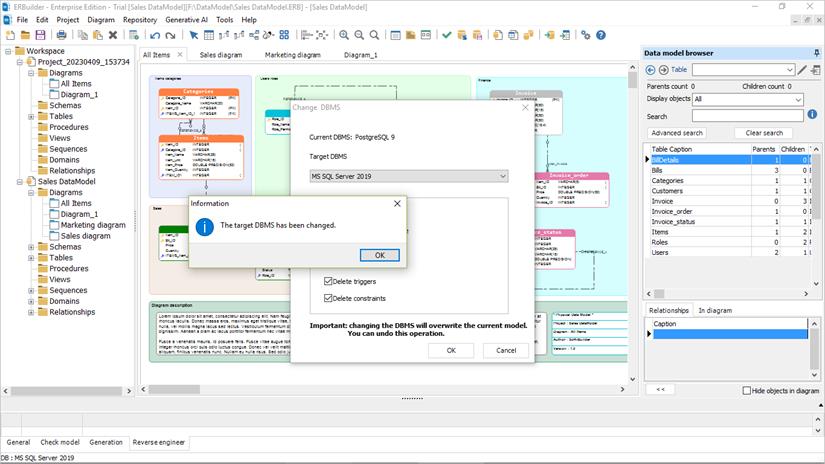
Task: Open the File menu
Action: pos(22,19)
